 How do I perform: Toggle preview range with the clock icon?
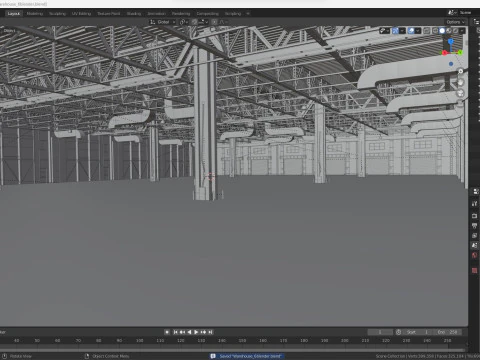(x=398, y=332)
